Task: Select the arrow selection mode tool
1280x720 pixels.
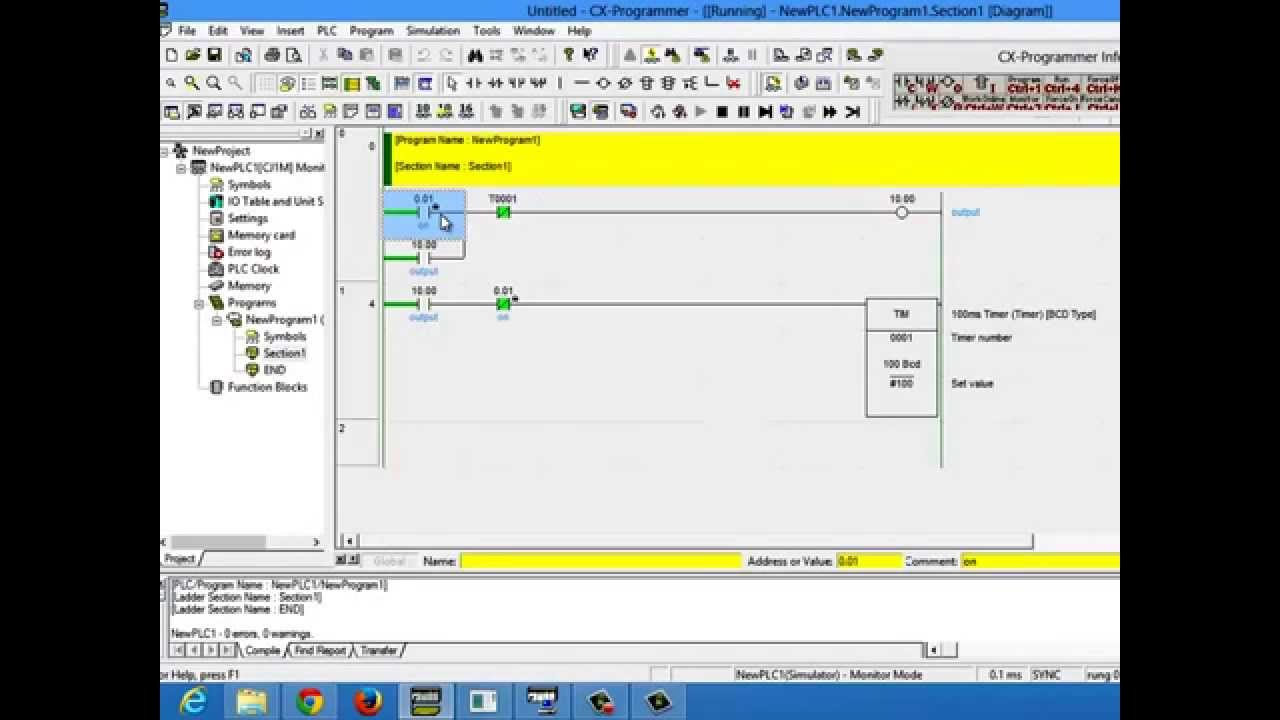Action: 451,83
